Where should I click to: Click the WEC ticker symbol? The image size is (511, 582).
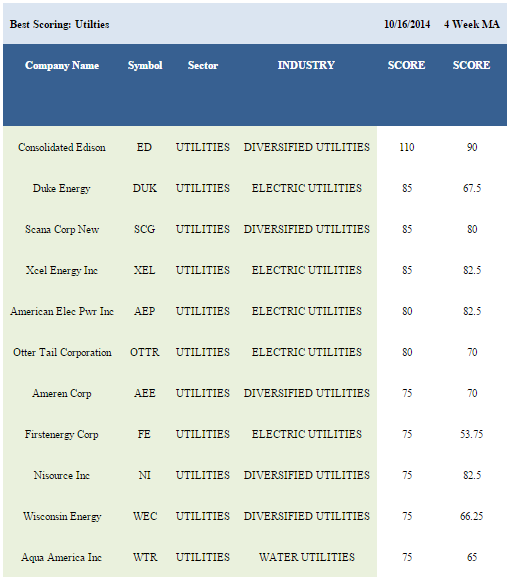pyautogui.click(x=145, y=516)
